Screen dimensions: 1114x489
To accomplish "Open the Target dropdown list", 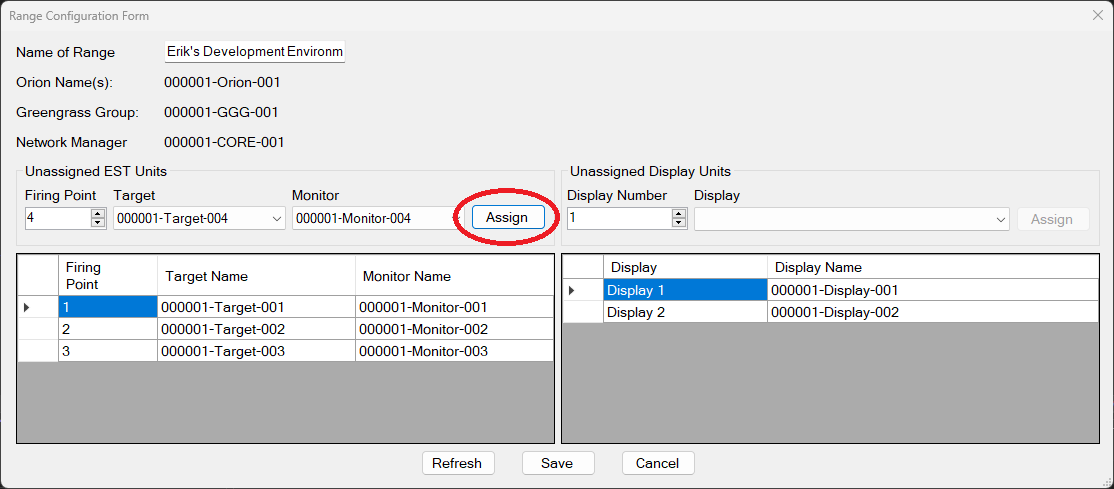I will point(276,219).
